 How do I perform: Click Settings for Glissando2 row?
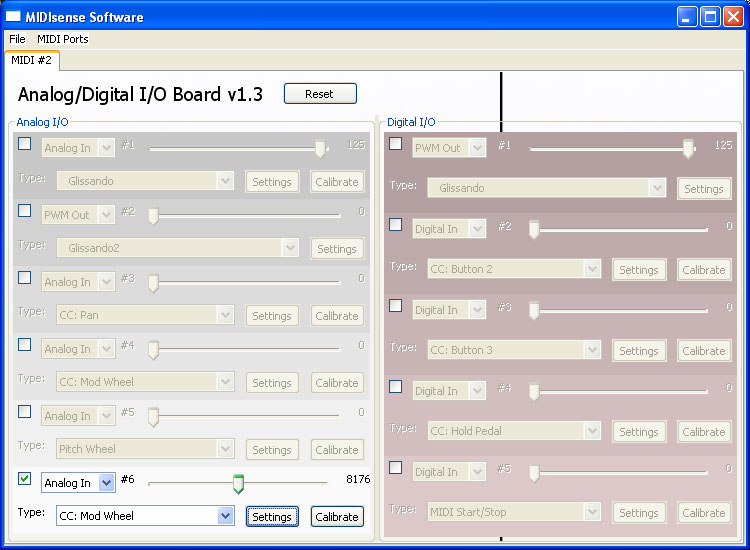[x=337, y=249]
